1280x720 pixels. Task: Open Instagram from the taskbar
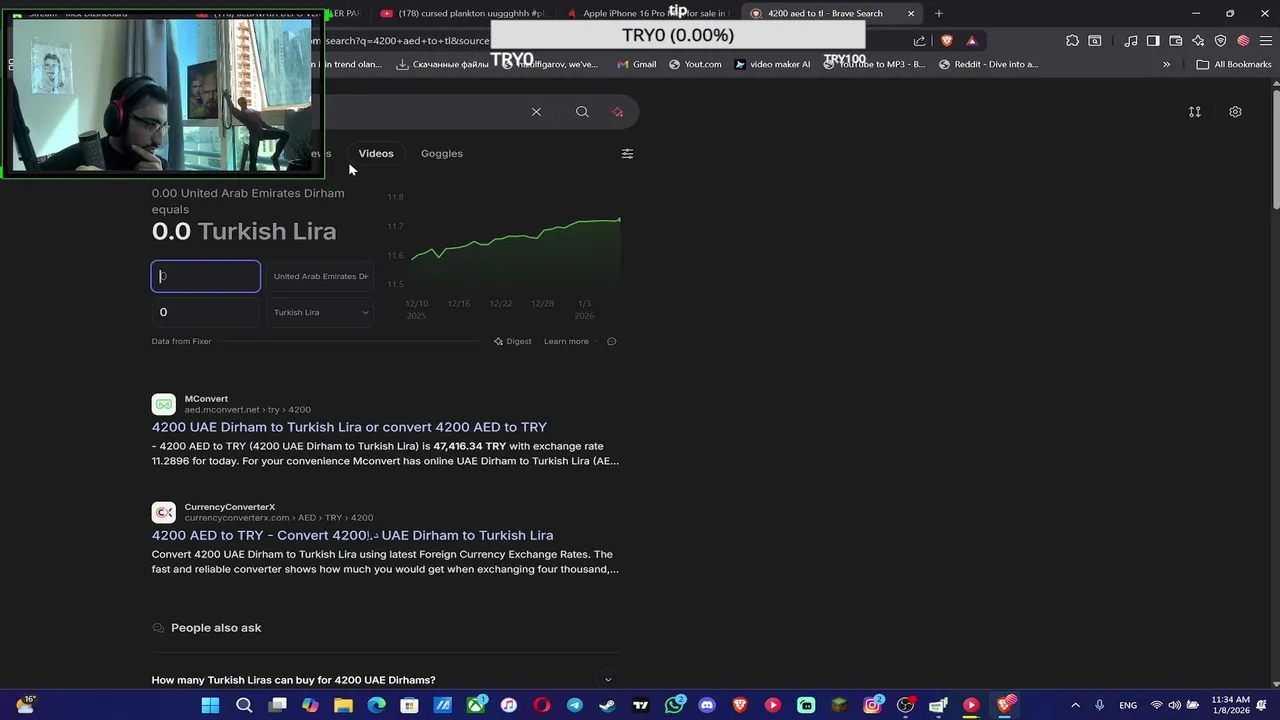[873, 705]
